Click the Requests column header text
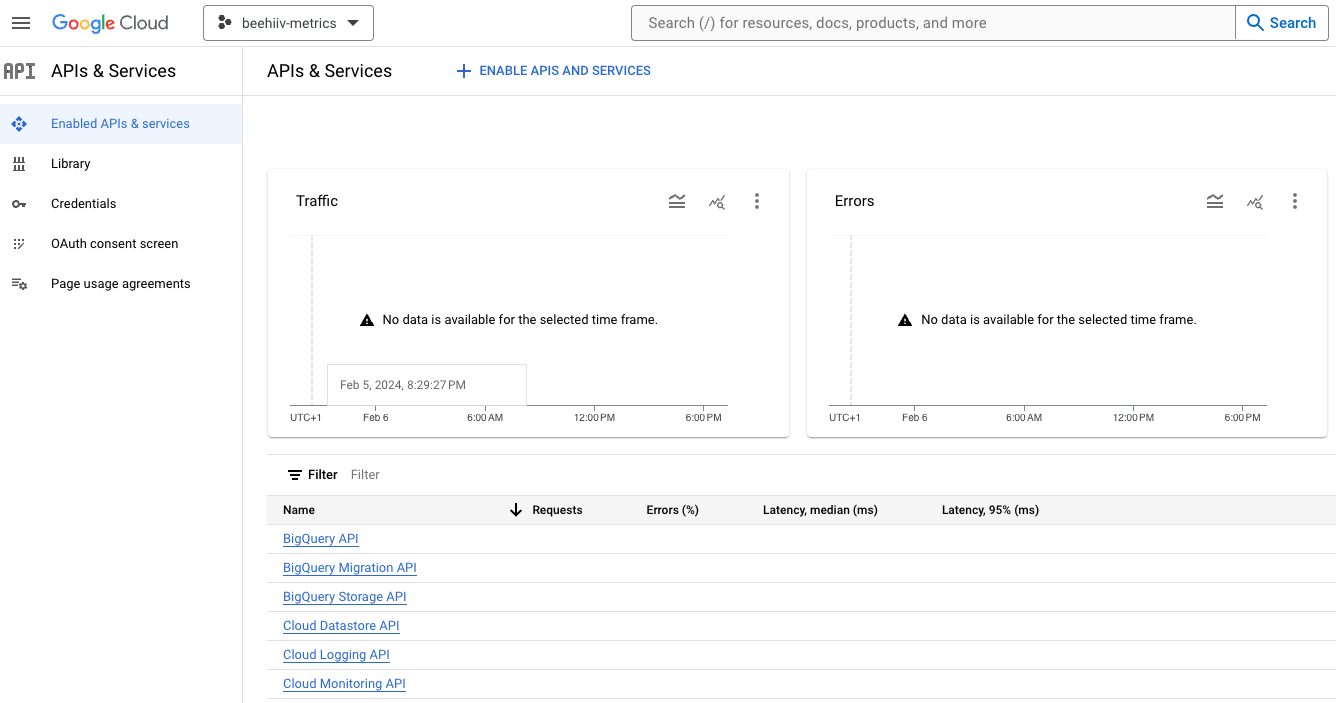This screenshot has width=1336, height=703. point(557,510)
